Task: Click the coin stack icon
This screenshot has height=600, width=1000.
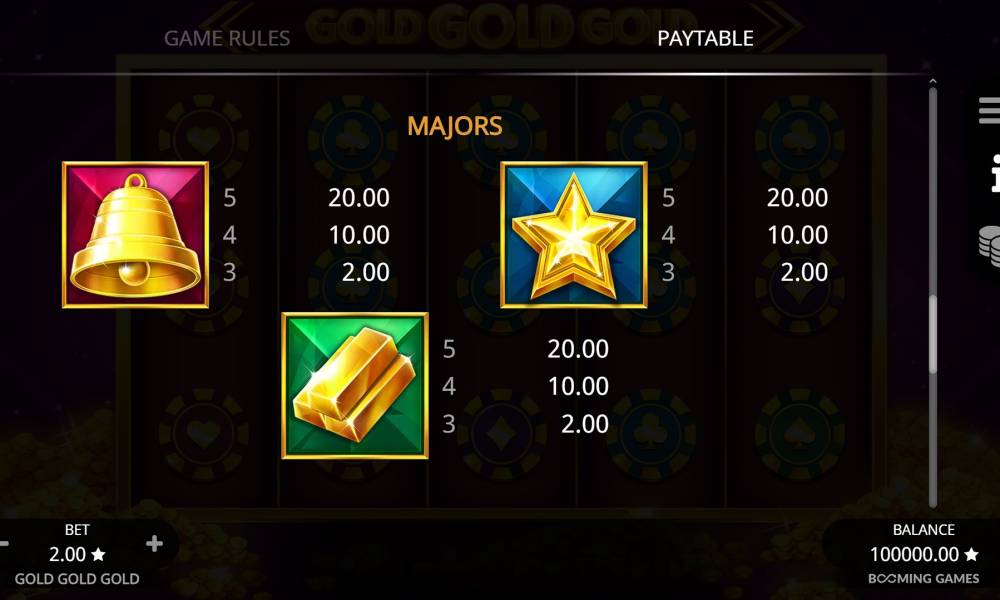Action: [990, 245]
